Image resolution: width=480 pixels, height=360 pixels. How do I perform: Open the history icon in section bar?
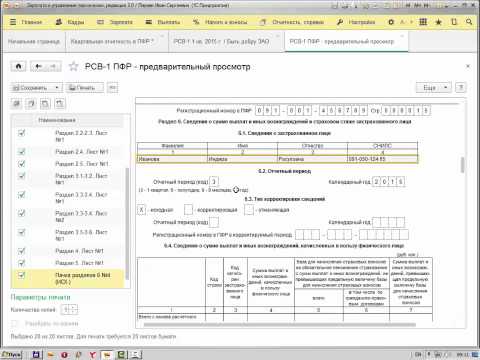(454, 22)
